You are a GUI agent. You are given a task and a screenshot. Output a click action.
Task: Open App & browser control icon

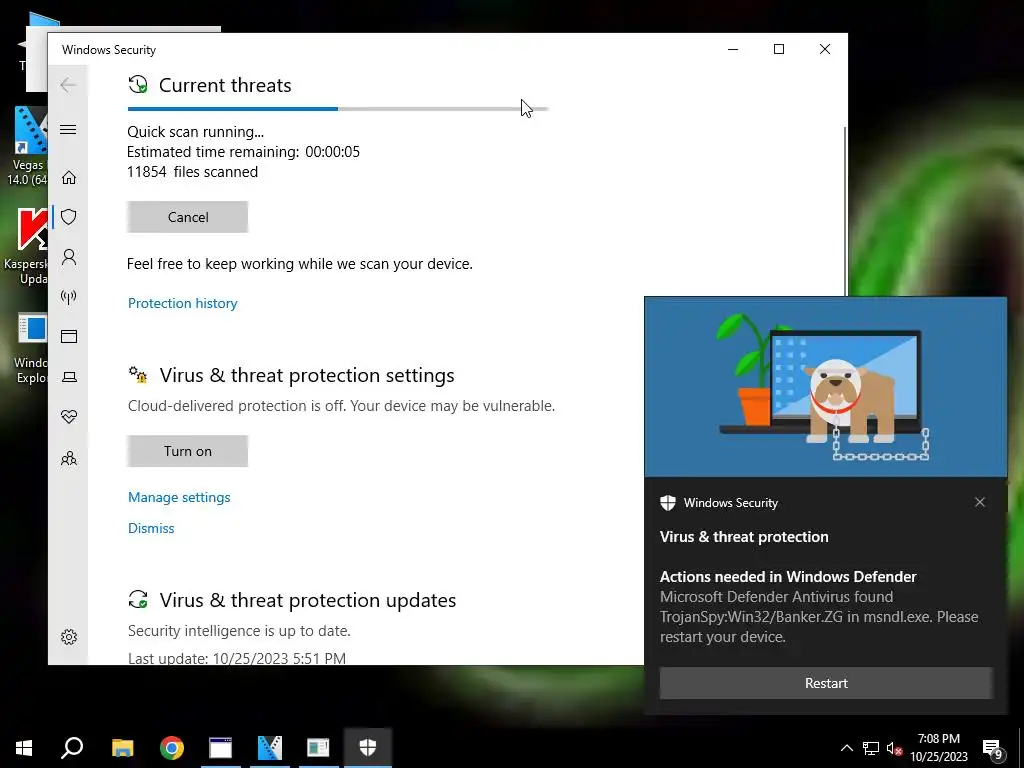[x=69, y=336]
